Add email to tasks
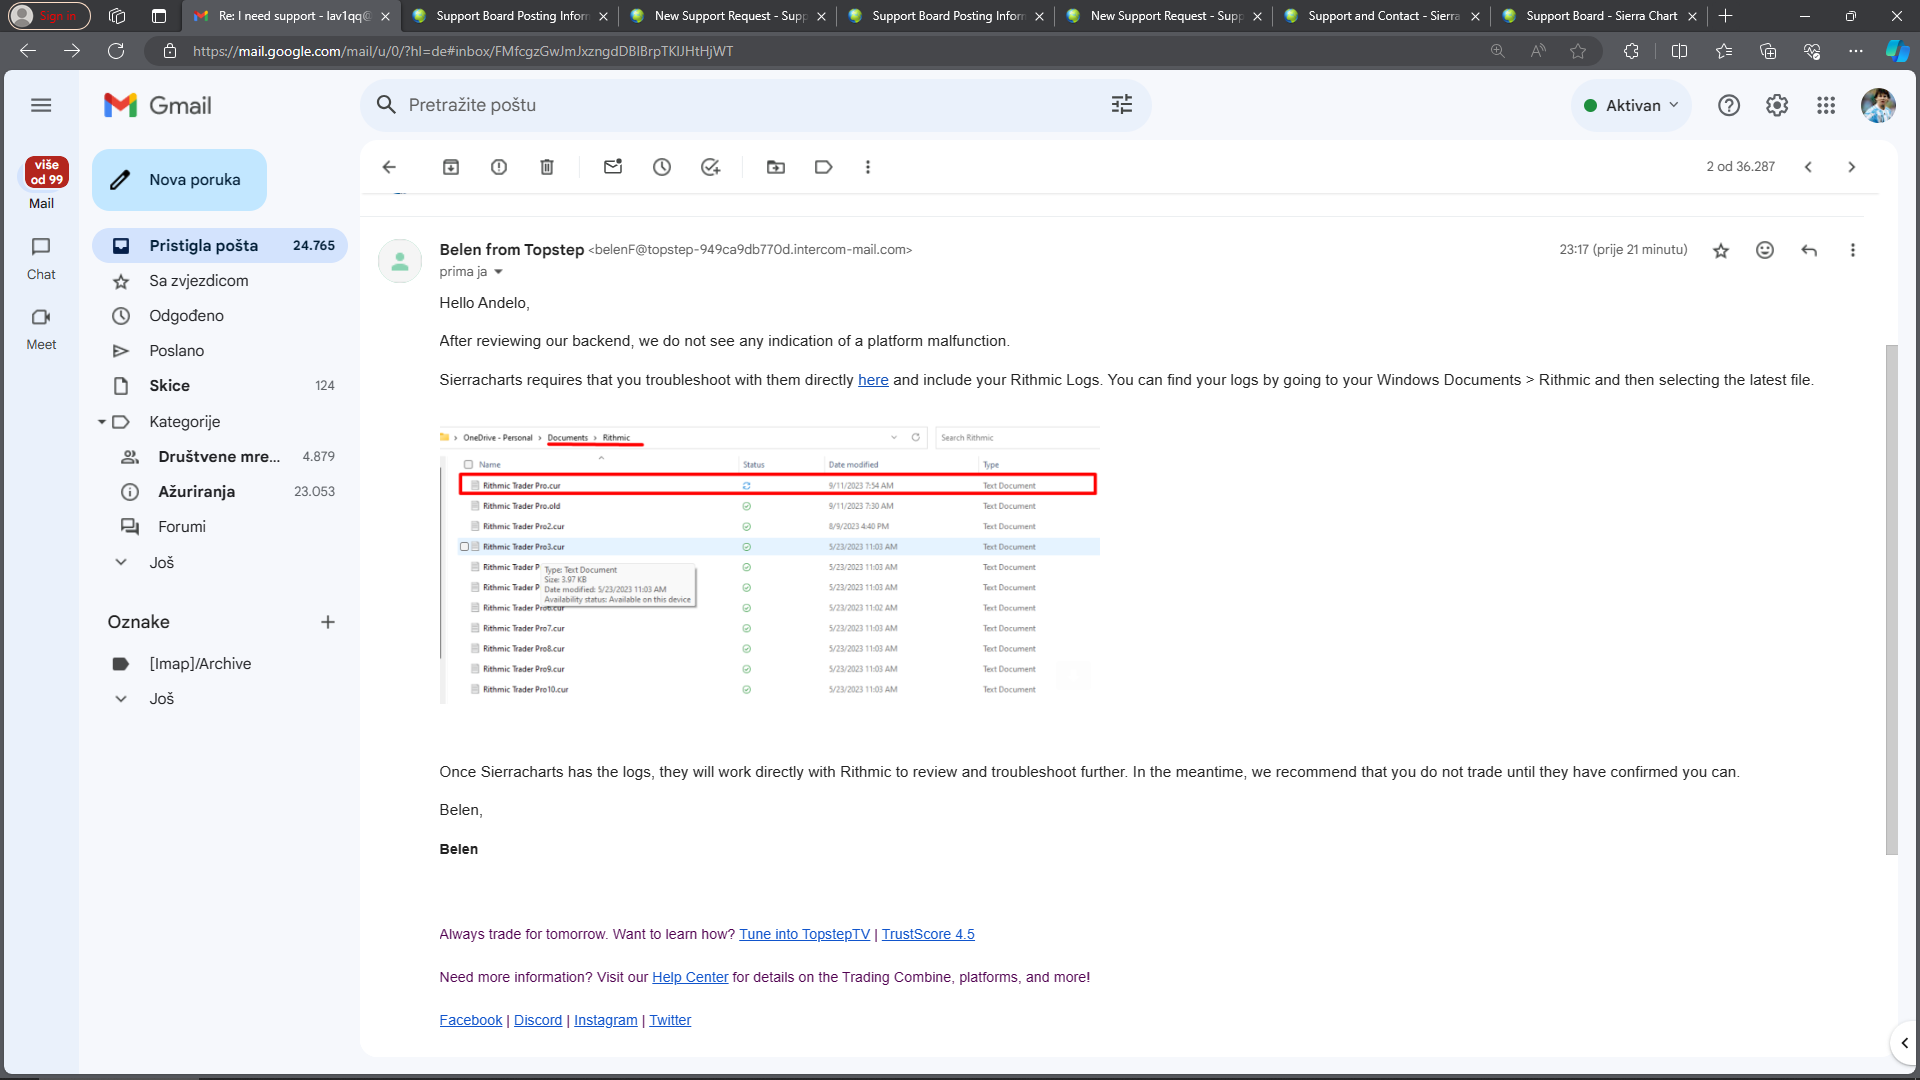This screenshot has height=1080, width=1920. (x=710, y=167)
